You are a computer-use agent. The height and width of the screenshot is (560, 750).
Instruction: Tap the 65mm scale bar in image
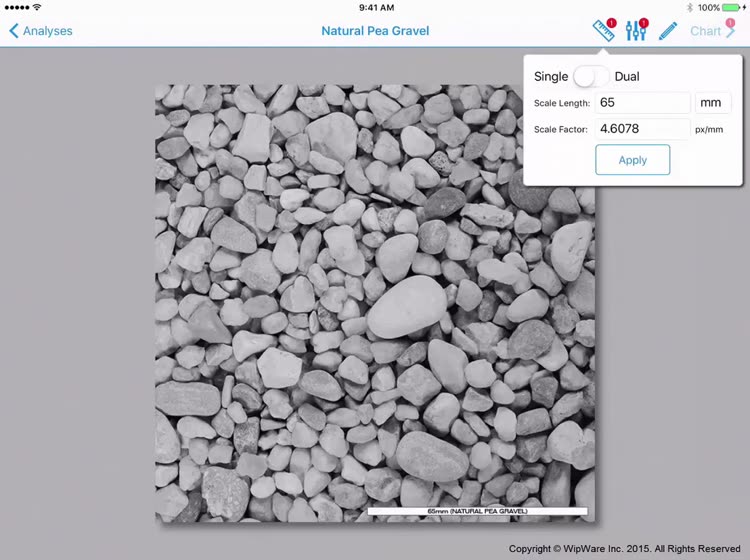click(477, 511)
